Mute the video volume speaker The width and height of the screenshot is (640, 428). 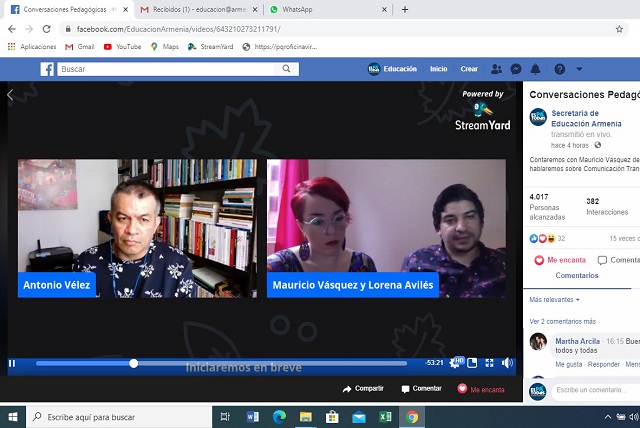tap(507, 363)
